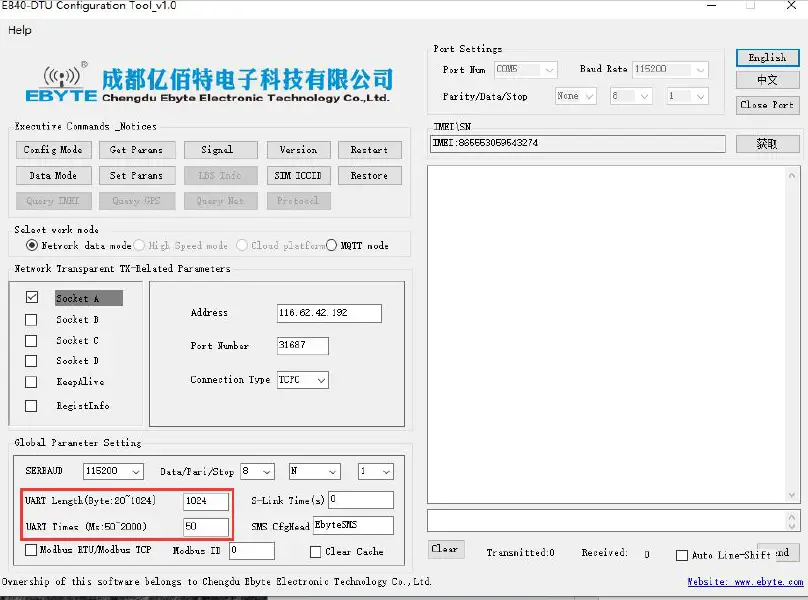Click the Modbus ID input field
808x600 pixels.
pos(252,551)
